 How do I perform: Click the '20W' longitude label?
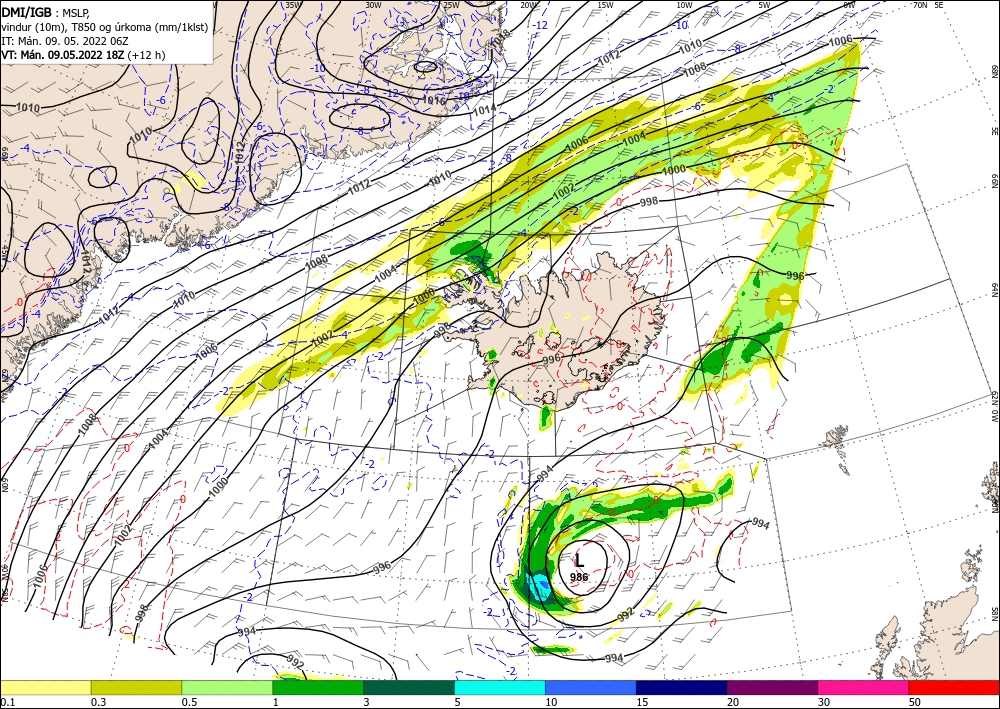tap(528, 5)
